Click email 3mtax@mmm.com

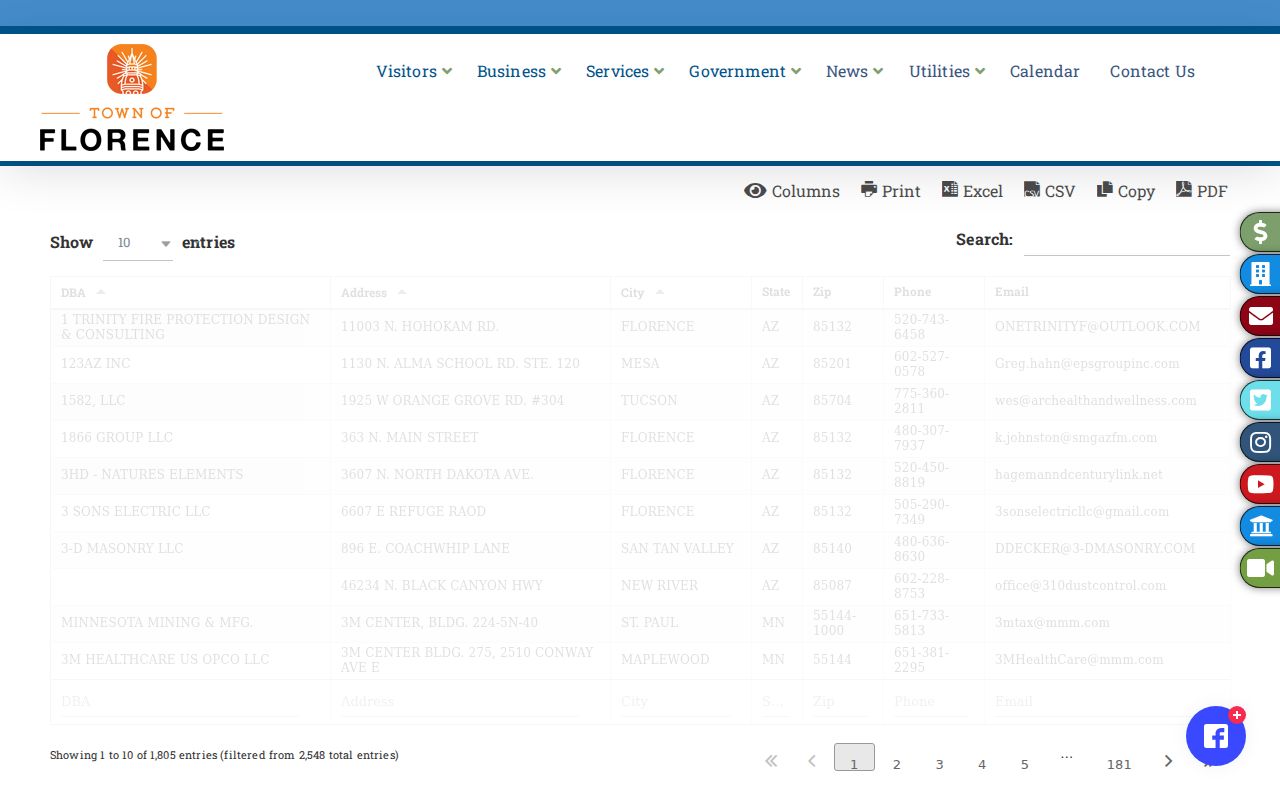1052,622
